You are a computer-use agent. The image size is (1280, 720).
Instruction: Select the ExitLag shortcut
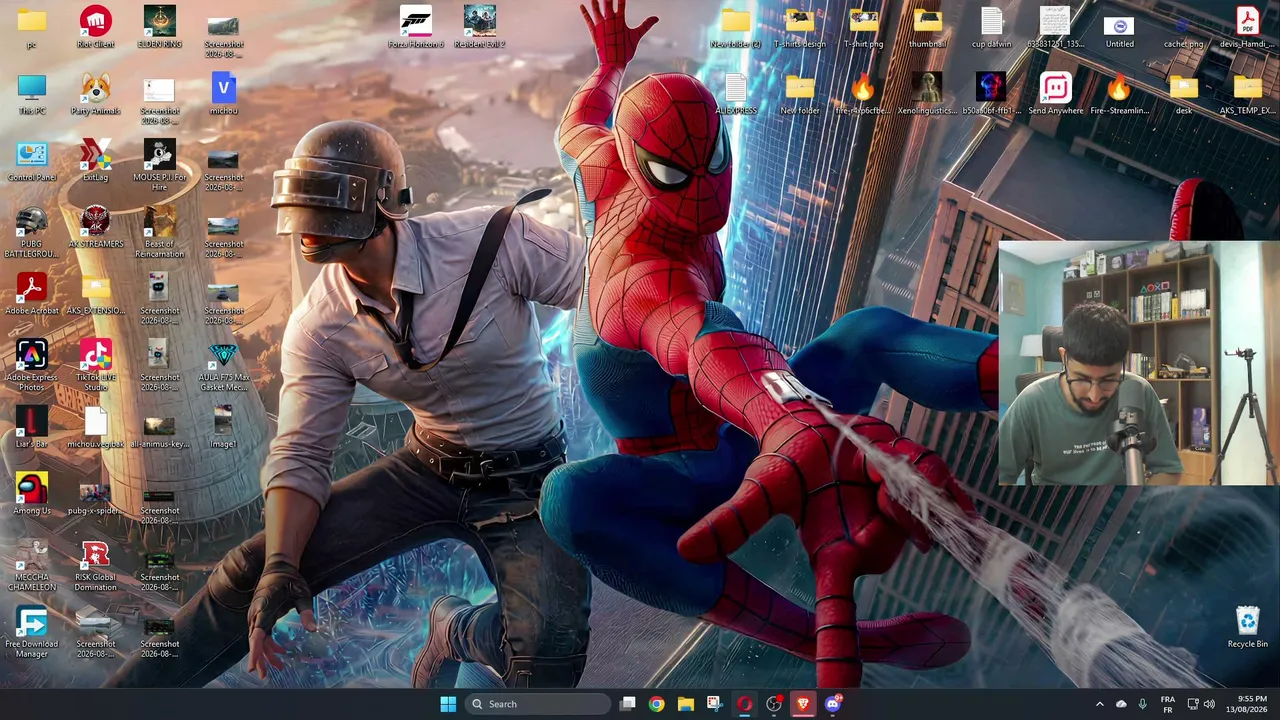95,161
